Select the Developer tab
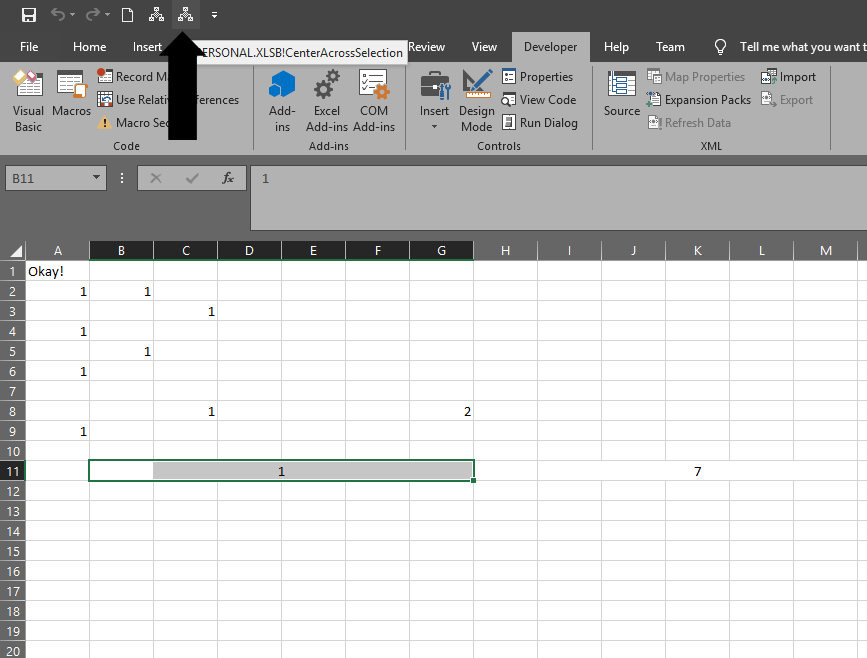The height and width of the screenshot is (658, 867). [551, 47]
